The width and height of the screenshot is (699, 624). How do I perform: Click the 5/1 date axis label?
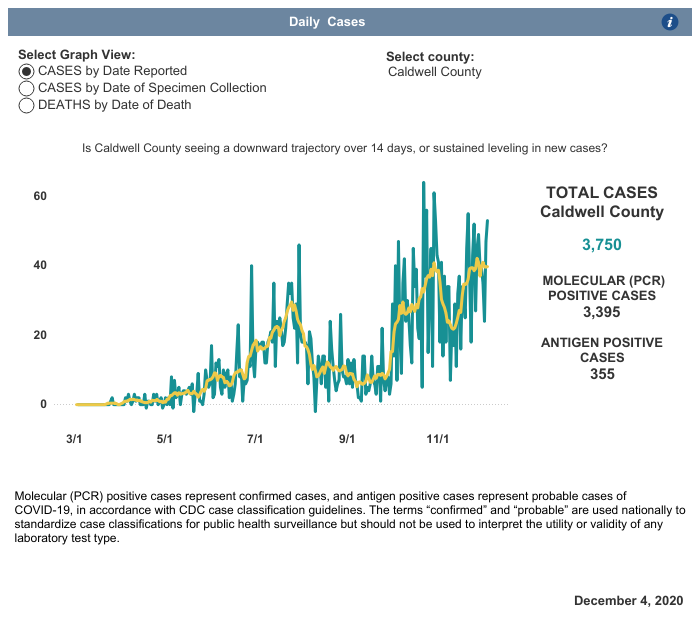(164, 438)
